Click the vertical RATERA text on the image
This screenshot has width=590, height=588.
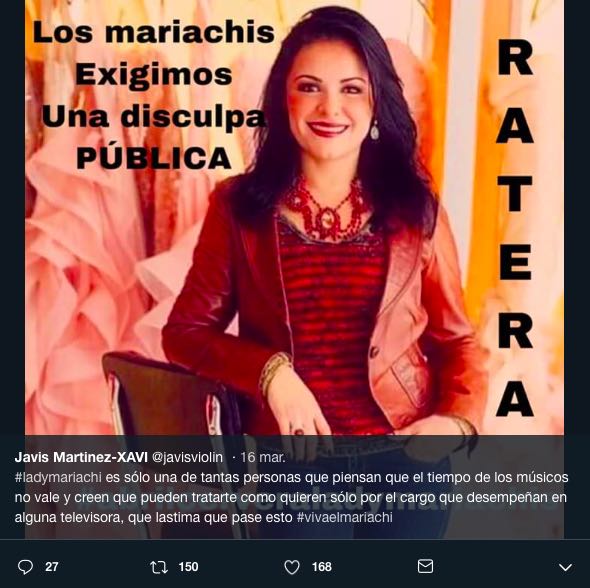(x=515, y=232)
